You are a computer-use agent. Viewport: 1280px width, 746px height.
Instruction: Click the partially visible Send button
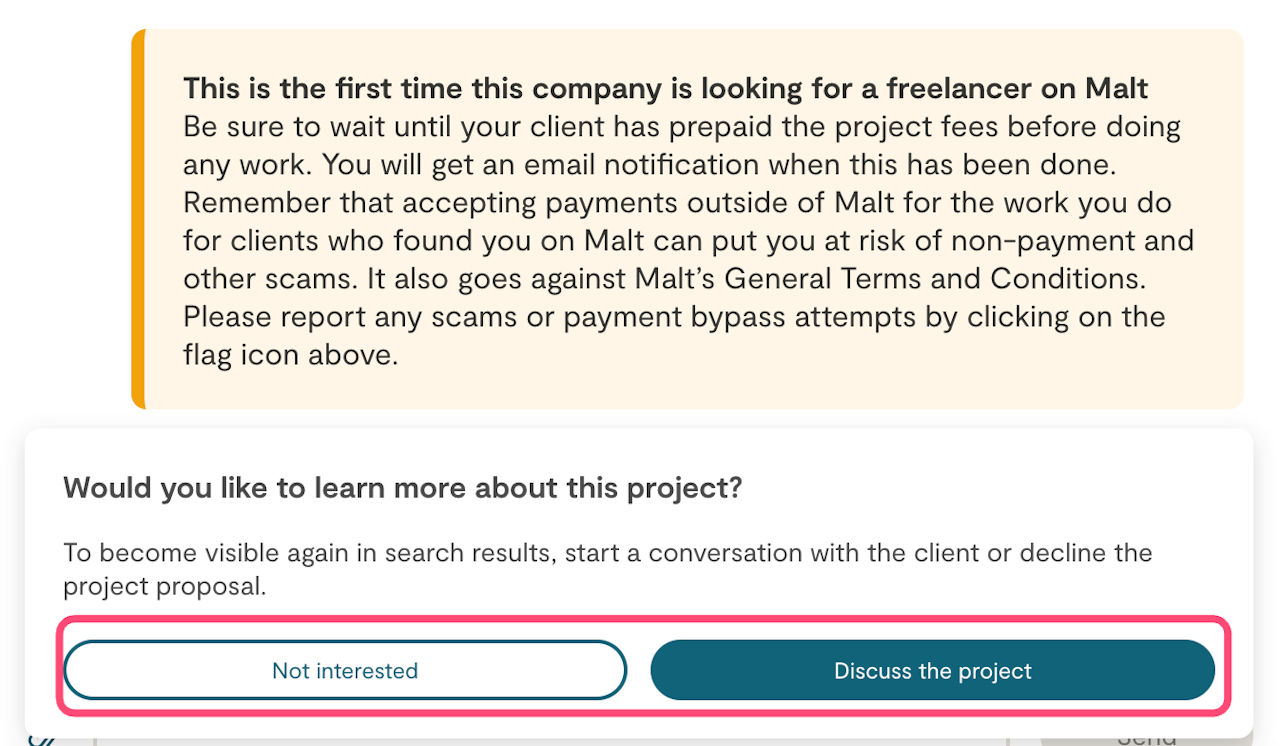[x=1145, y=739]
